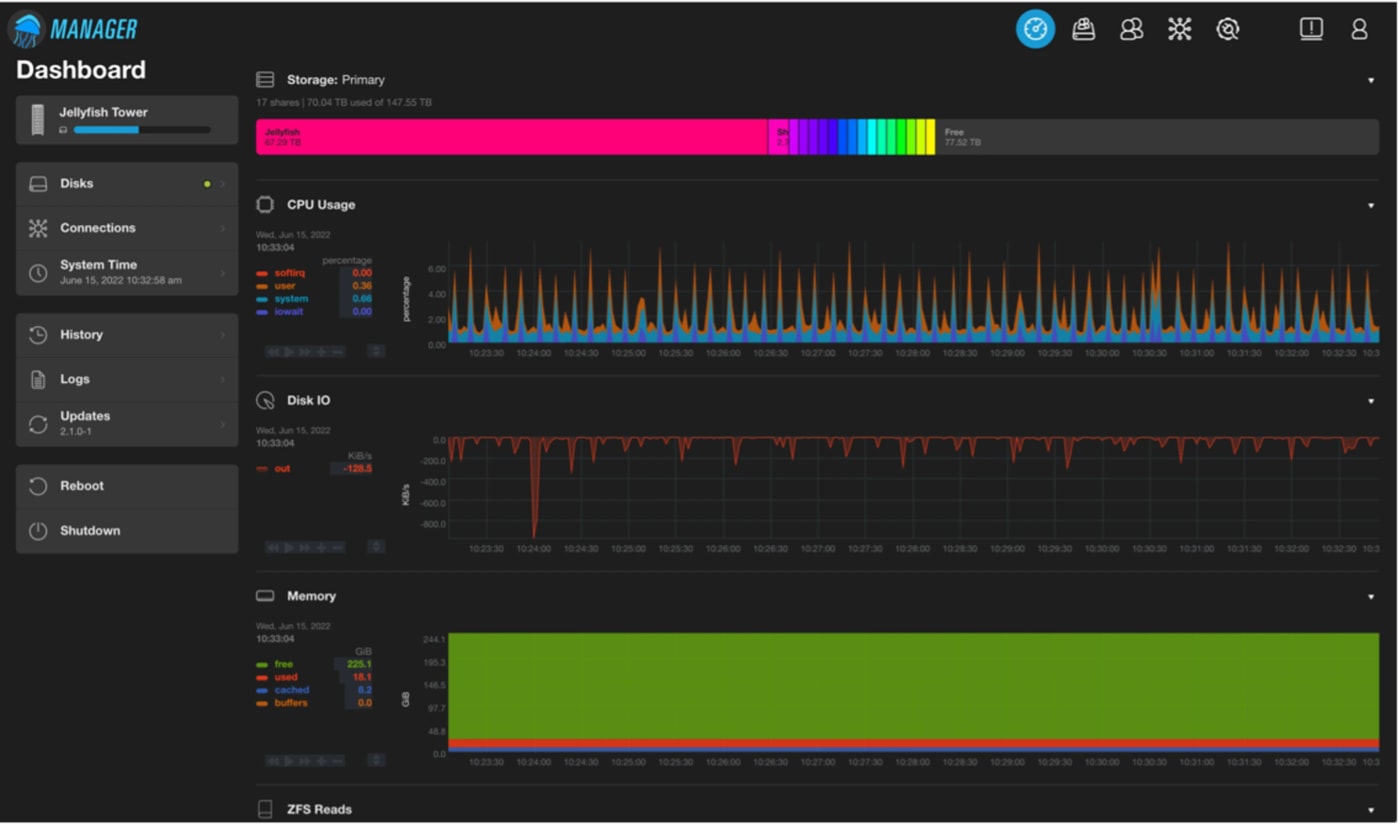The image size is (1400, 825).
Task: Open the shares drive icon in top bar
Action: [1083, 29]
